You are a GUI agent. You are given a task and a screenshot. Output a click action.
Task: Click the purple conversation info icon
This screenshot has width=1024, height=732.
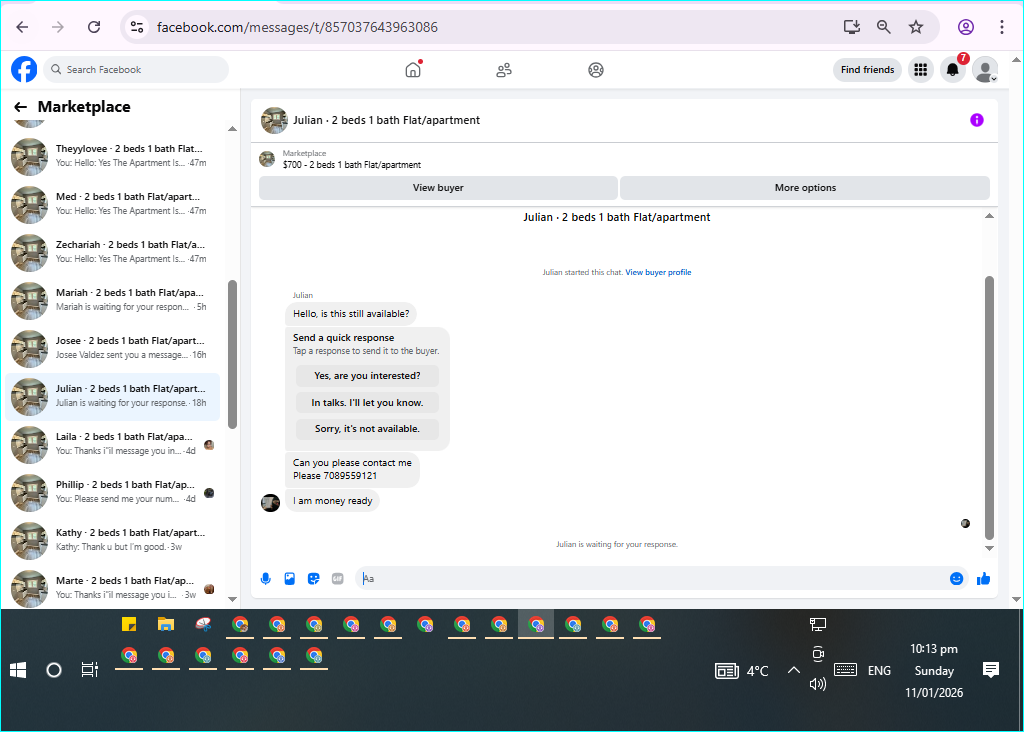976,119
